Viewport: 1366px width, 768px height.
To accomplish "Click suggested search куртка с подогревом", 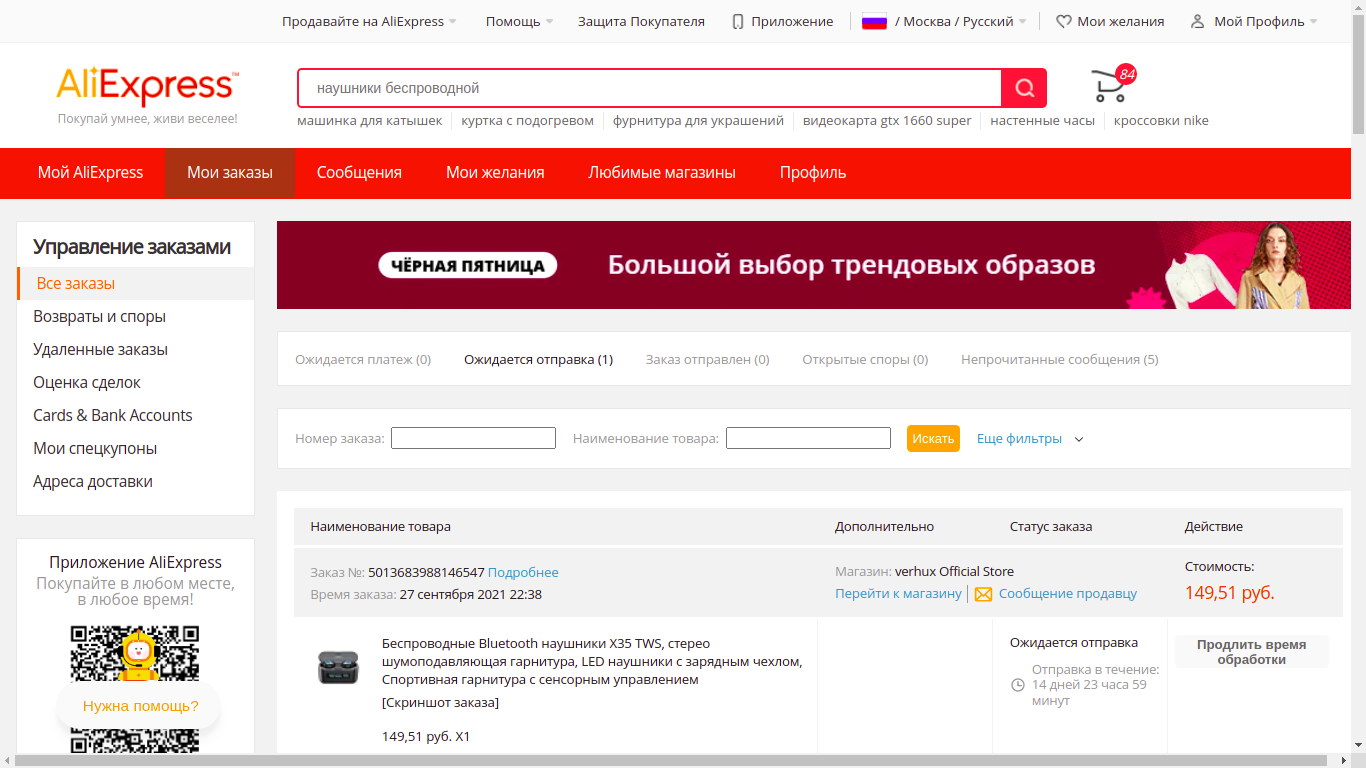I will pos(527,120).
